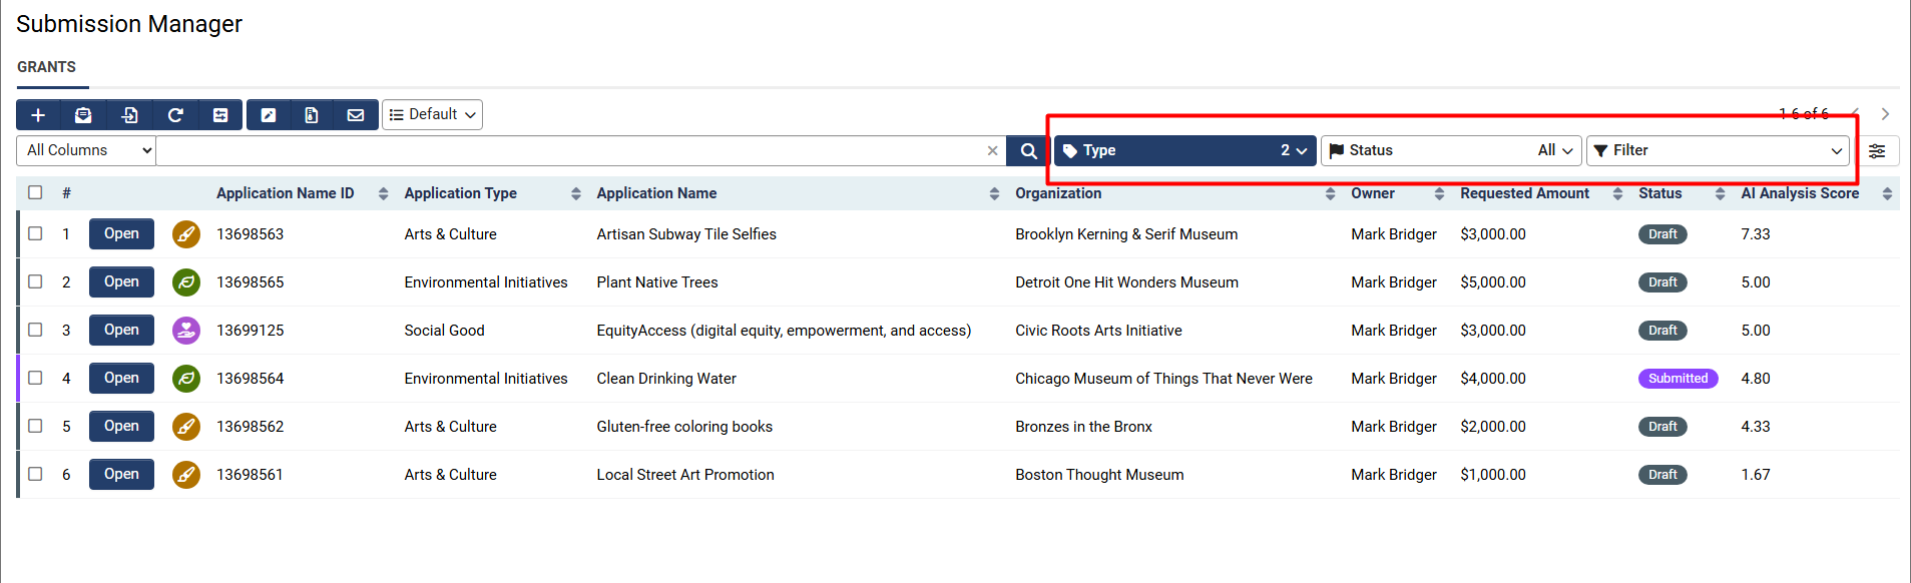Check the box for row 2

35,281
